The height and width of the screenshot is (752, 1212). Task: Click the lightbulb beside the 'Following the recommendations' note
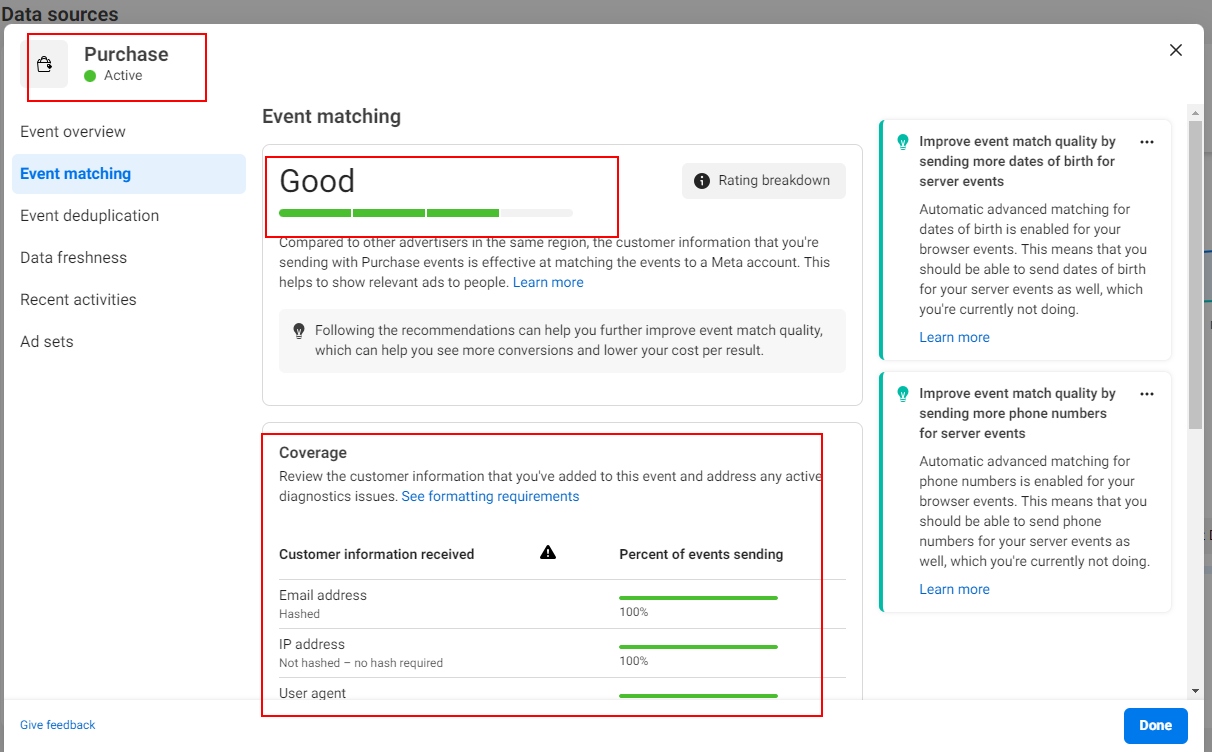point(298,331)
